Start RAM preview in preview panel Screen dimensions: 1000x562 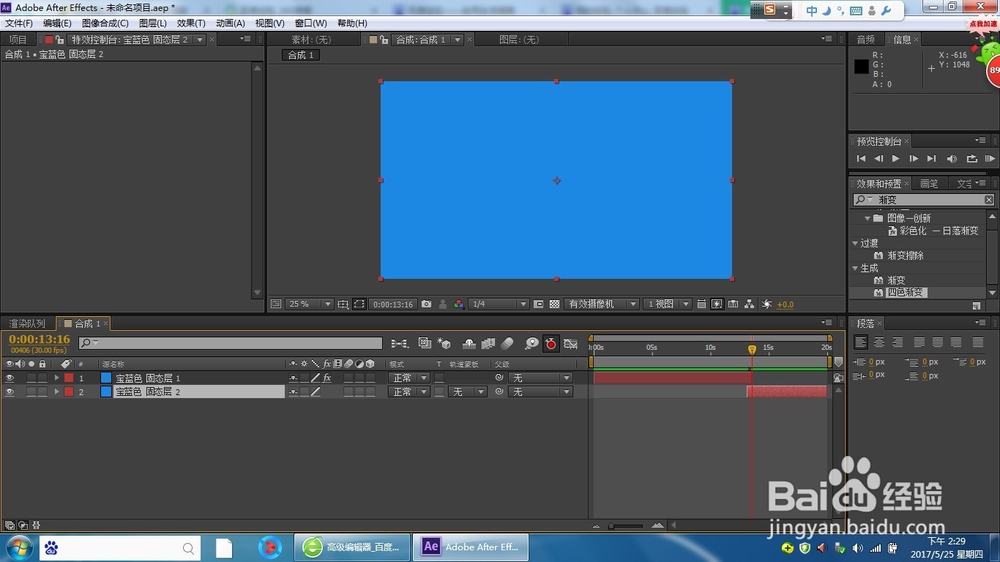click(x=989, y=158)
